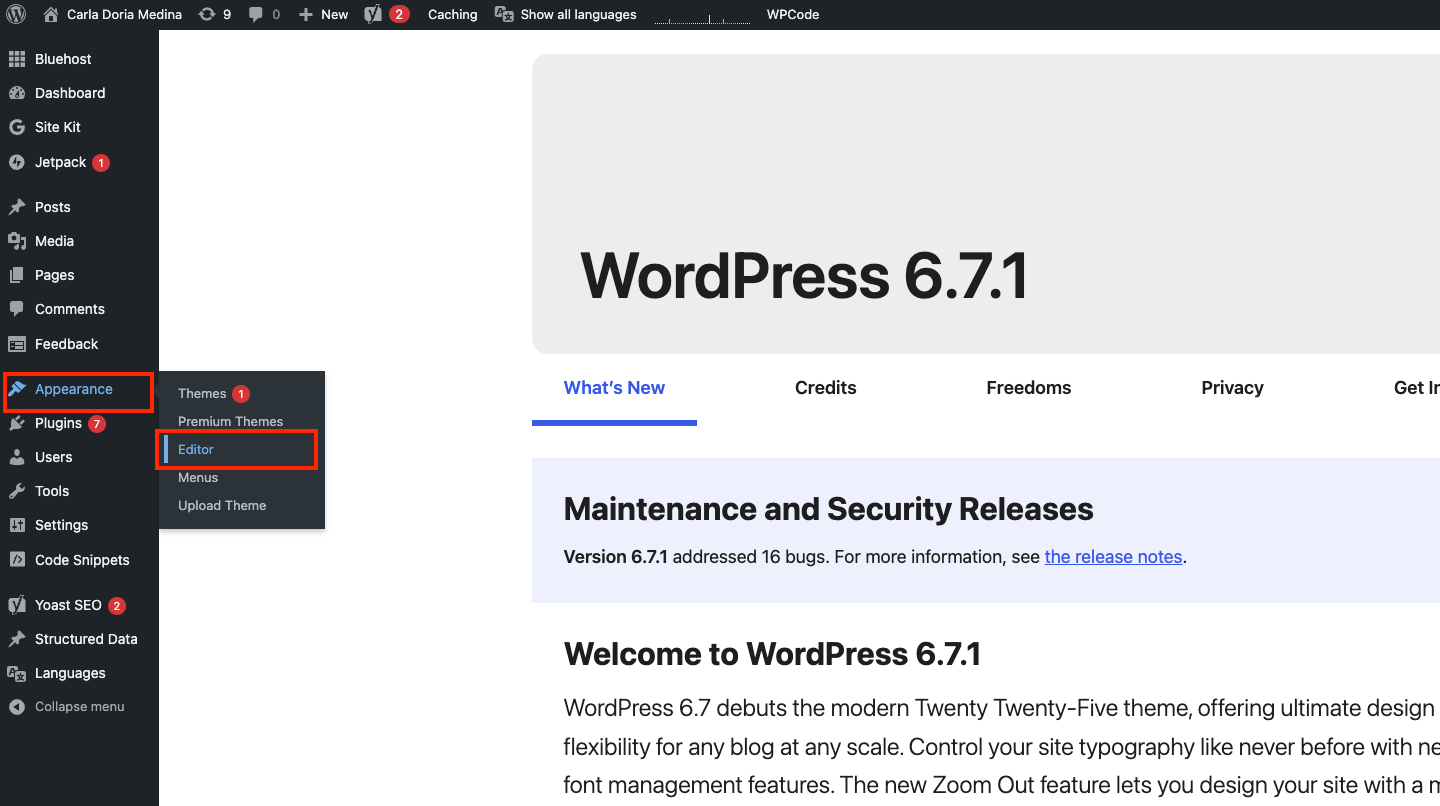Open the Pages menu
The width and height of the screenshot is (1440, 806).
pyautogui.click(x=79, y=275)
